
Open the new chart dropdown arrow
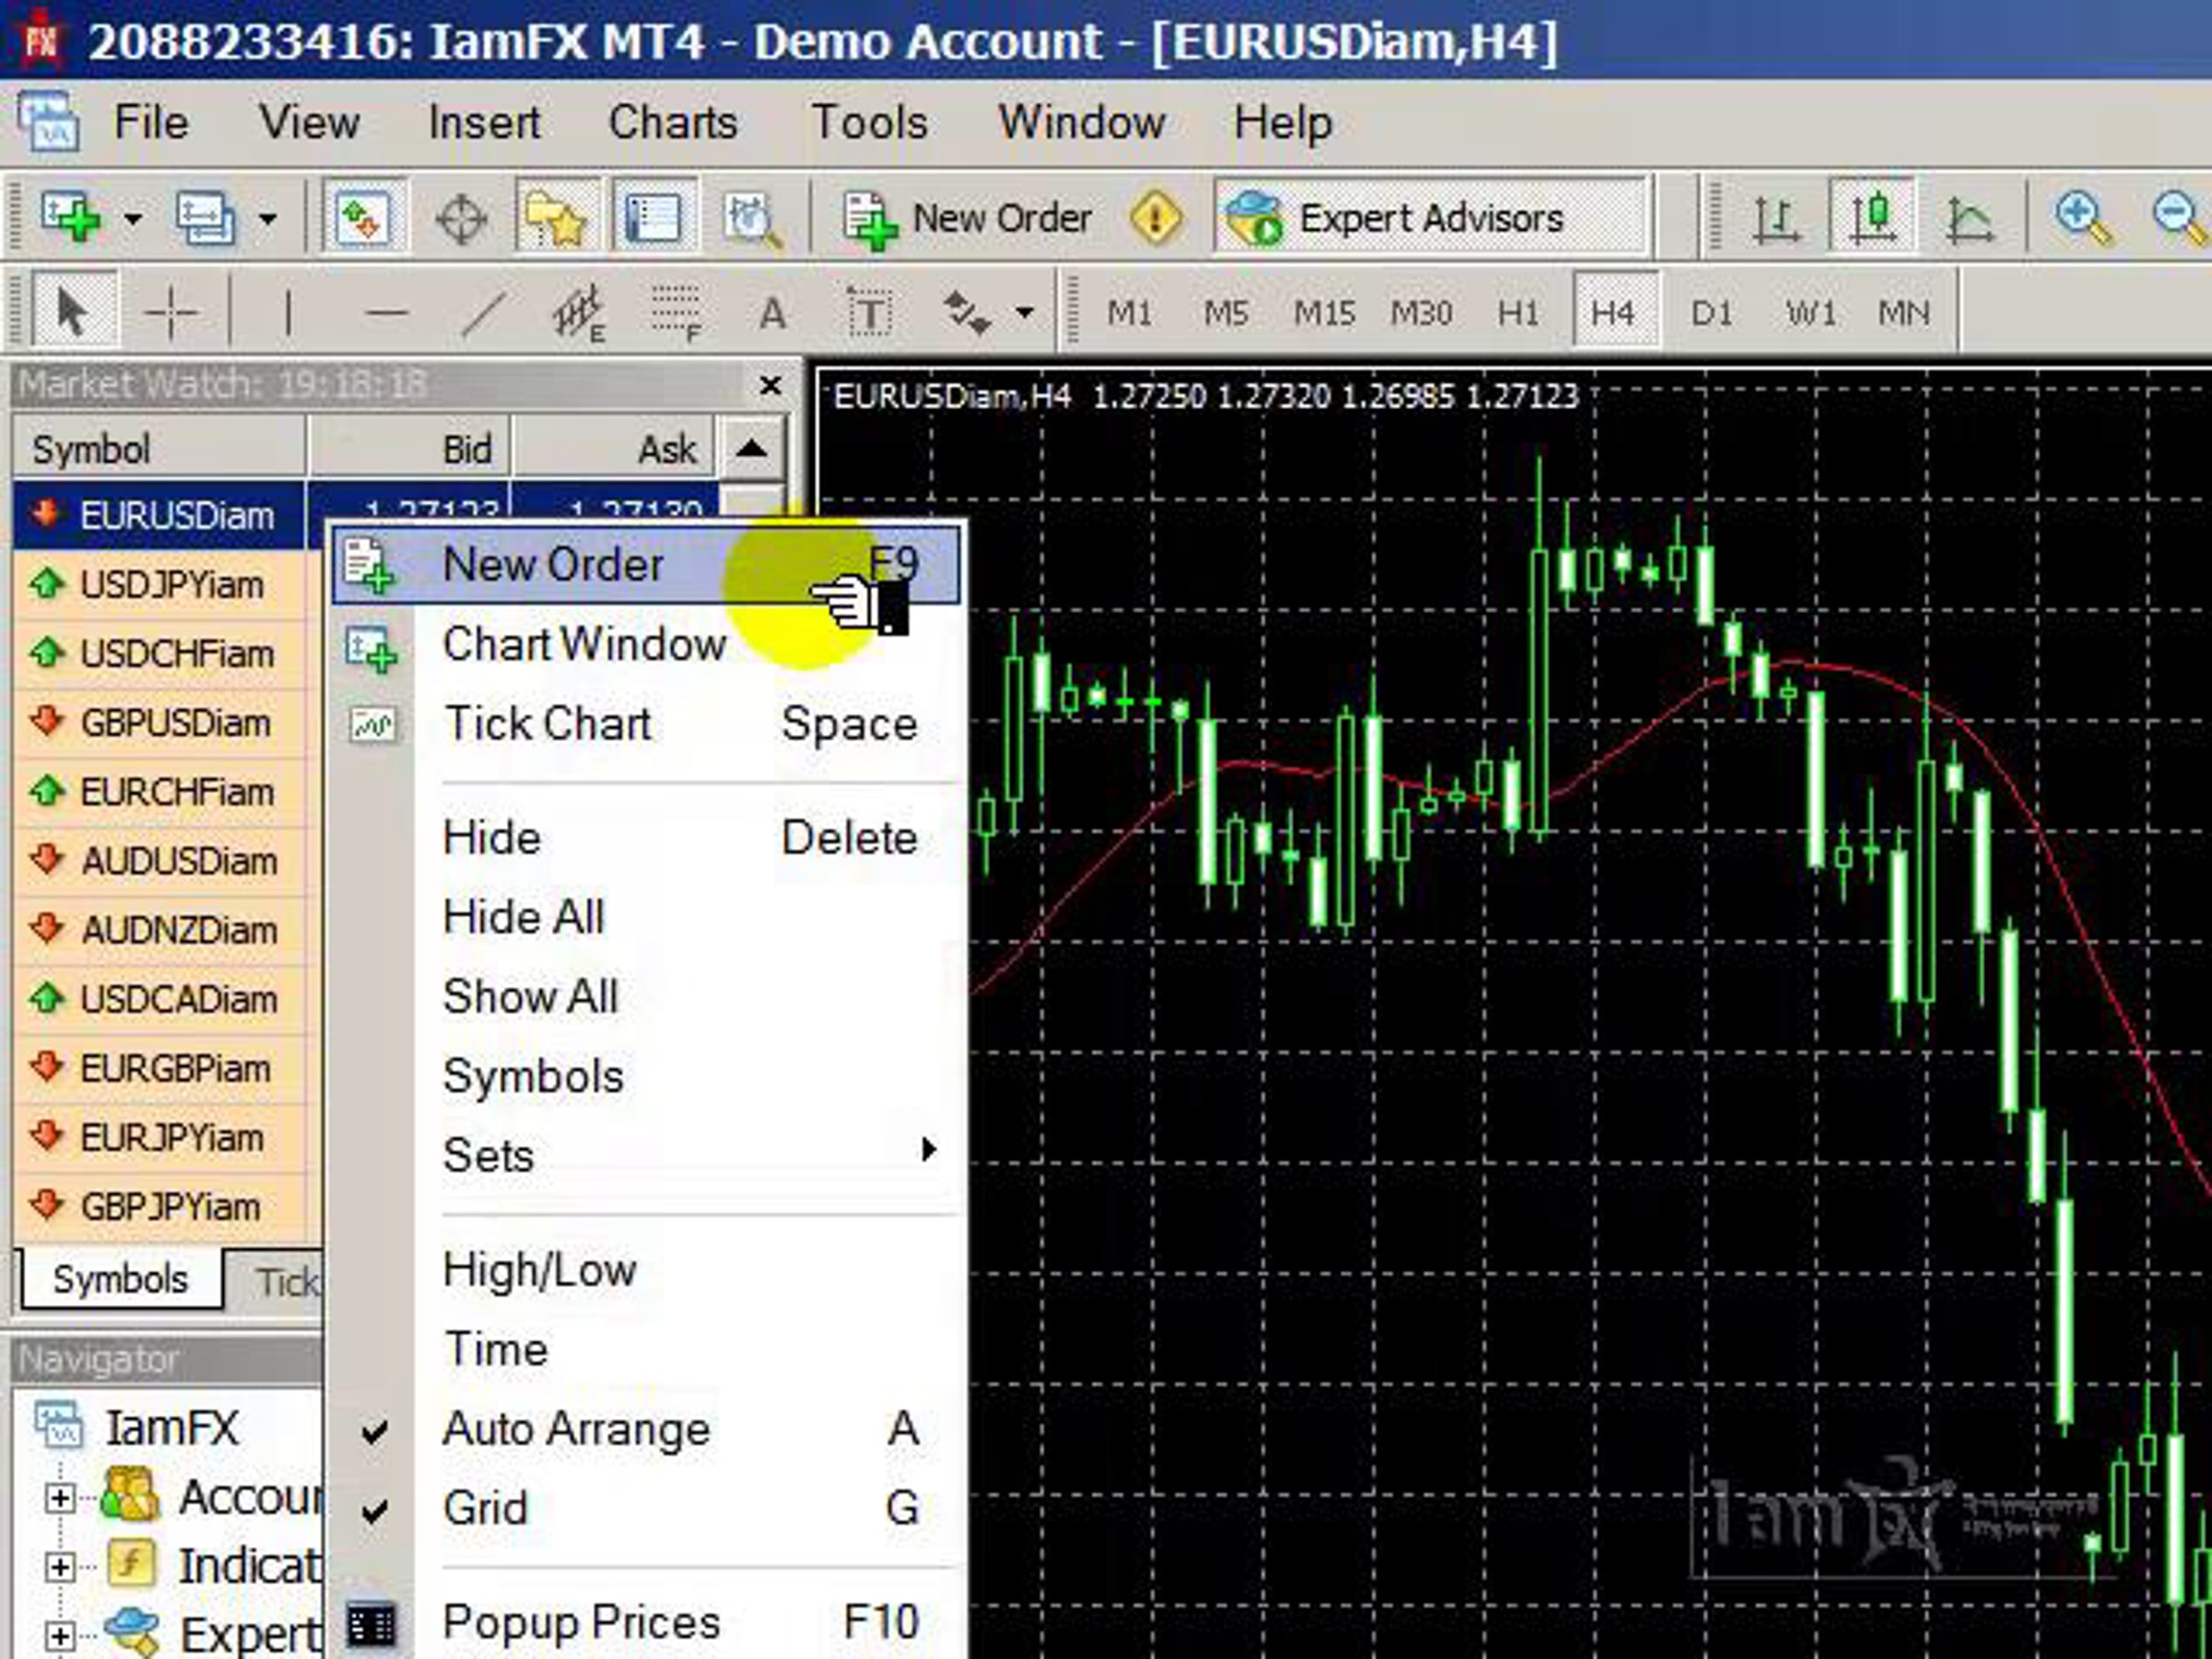[133, 217]
